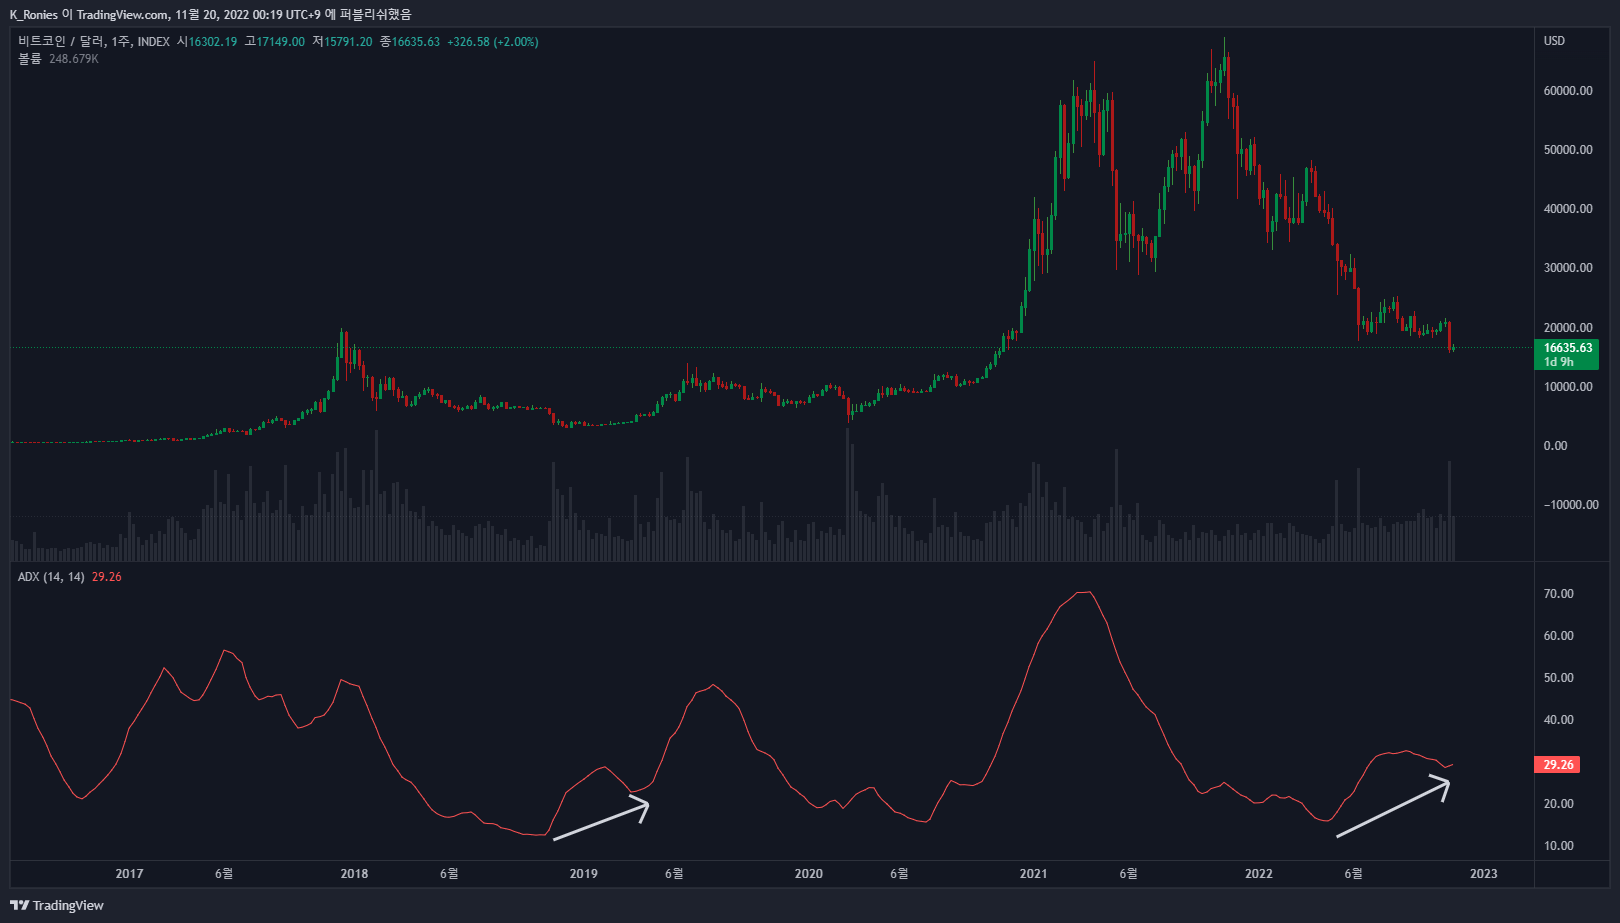Click the 70.00 ADX scale label

tap(1559, 594)
